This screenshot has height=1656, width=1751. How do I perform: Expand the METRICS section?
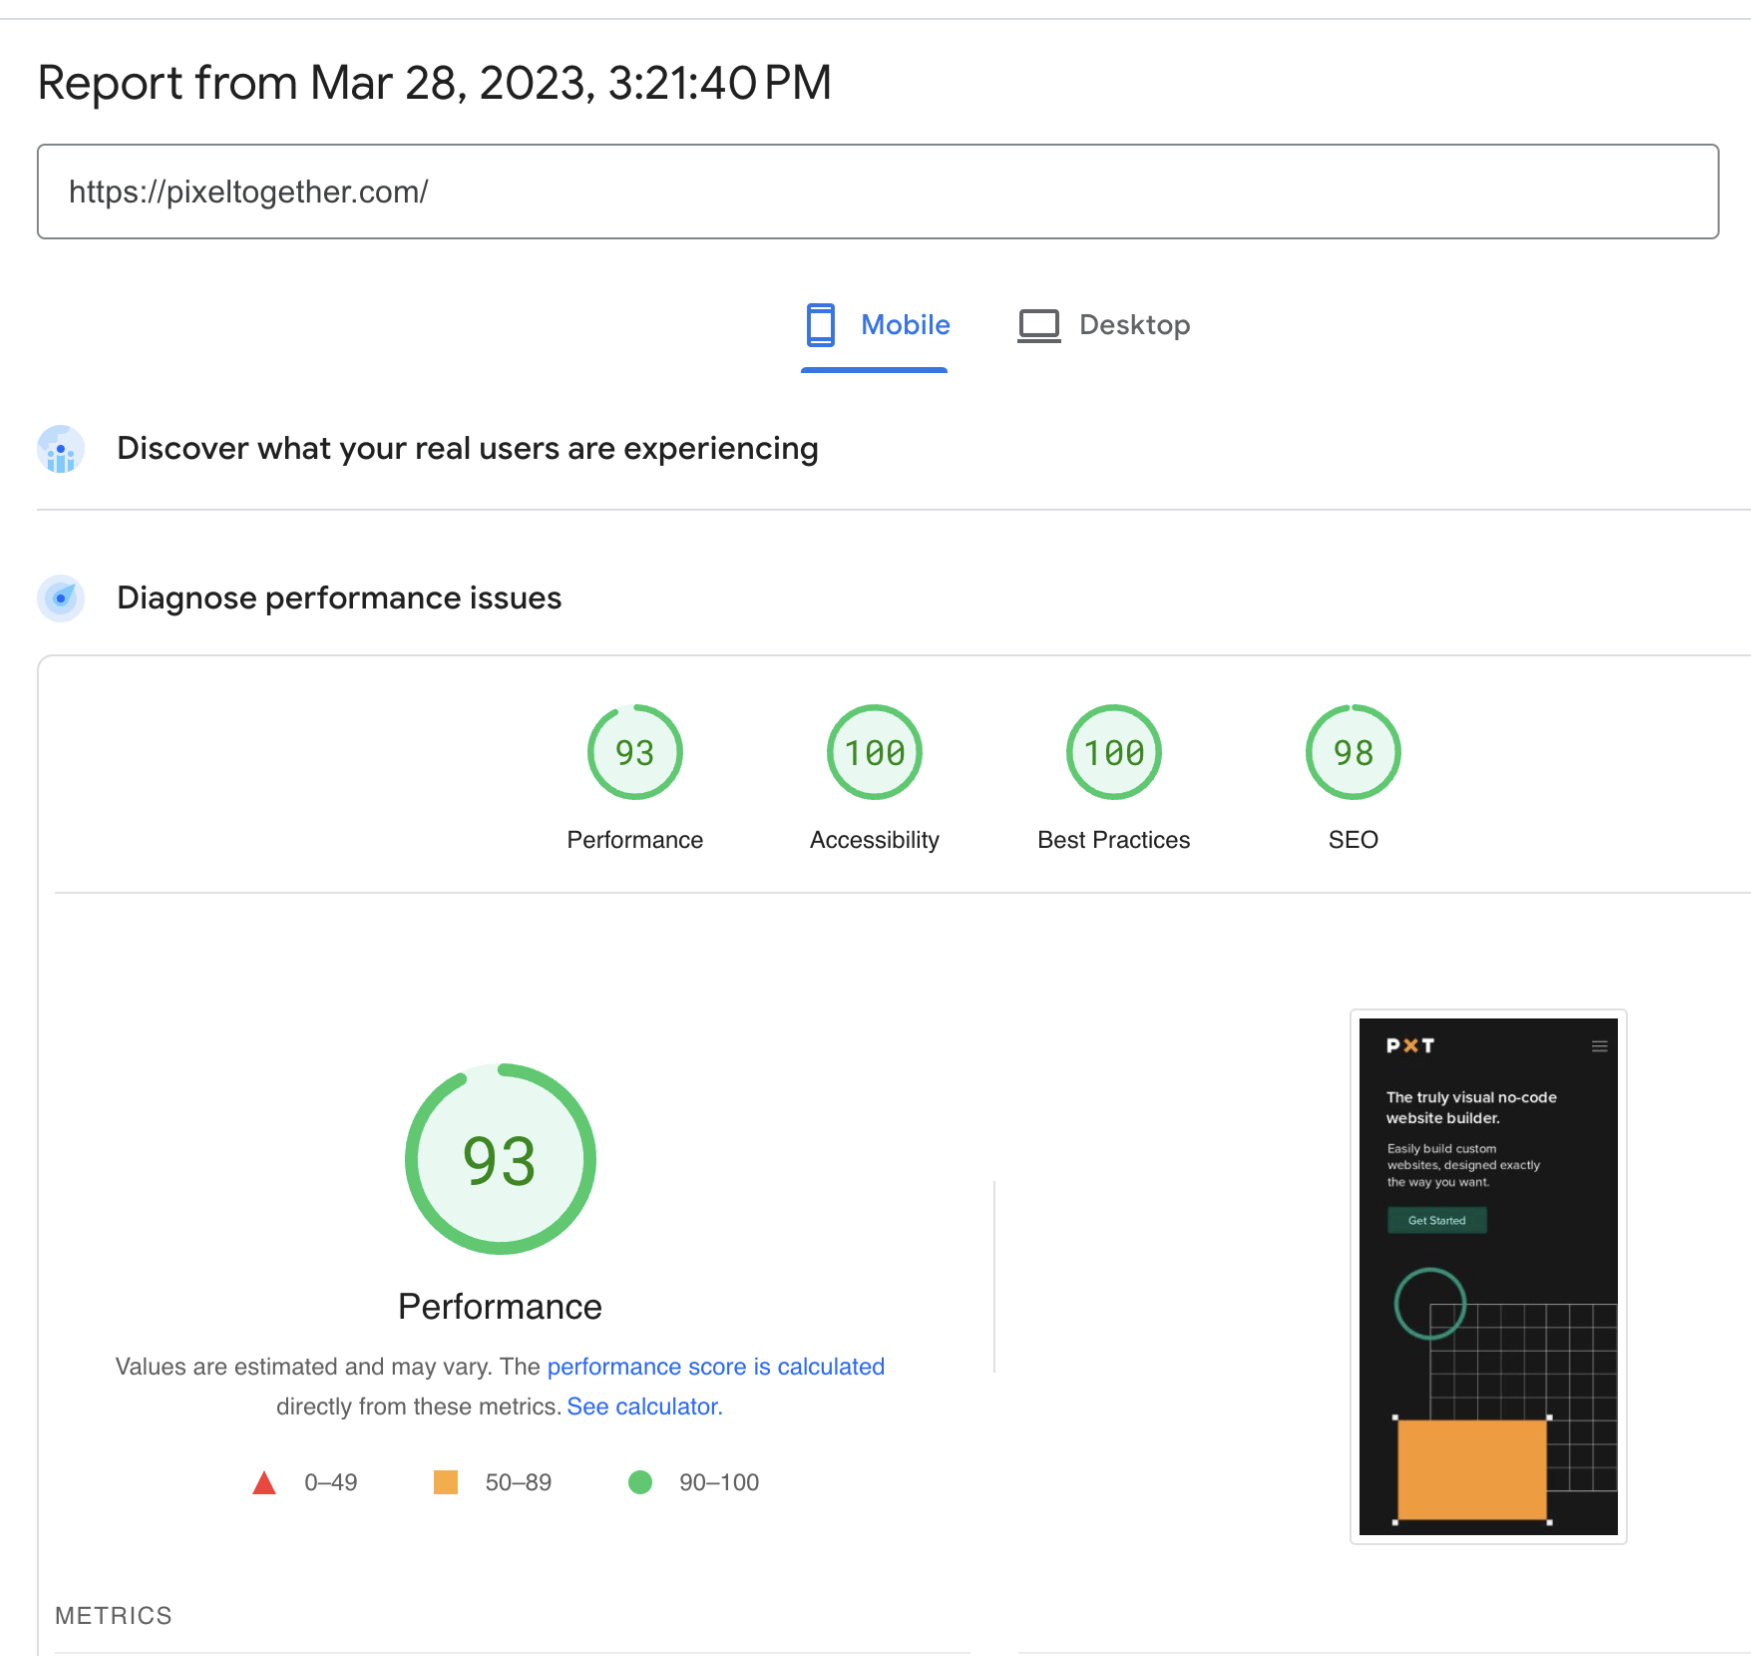[x=114, y=1614]
